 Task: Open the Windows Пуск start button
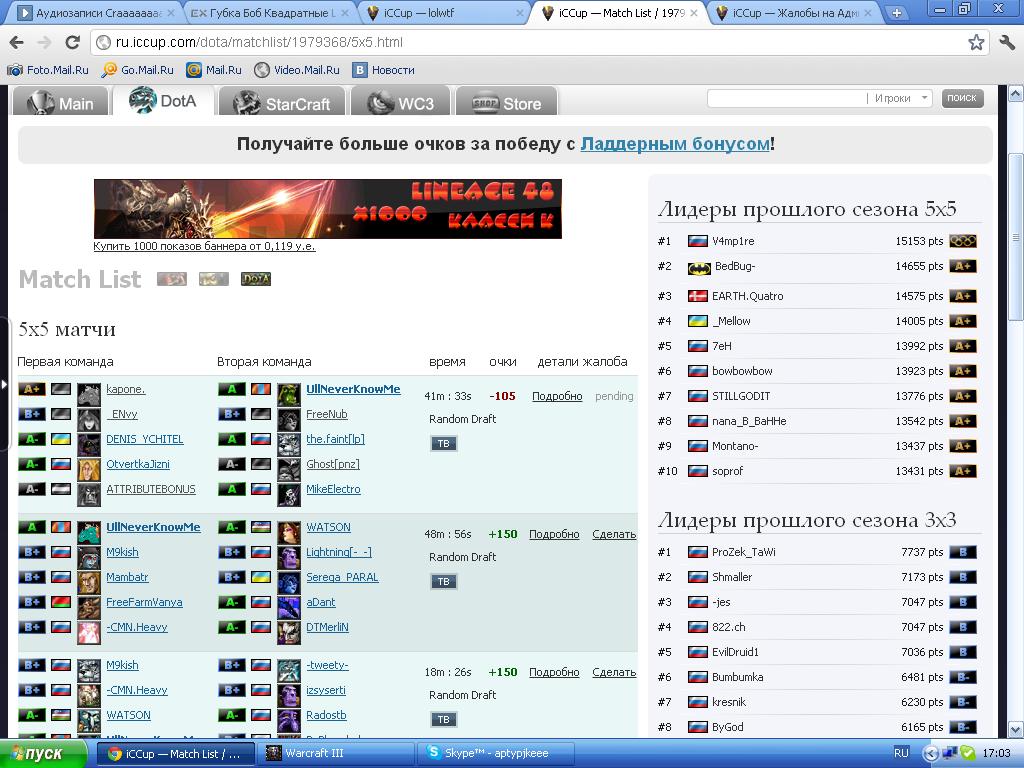coord(43,754)
